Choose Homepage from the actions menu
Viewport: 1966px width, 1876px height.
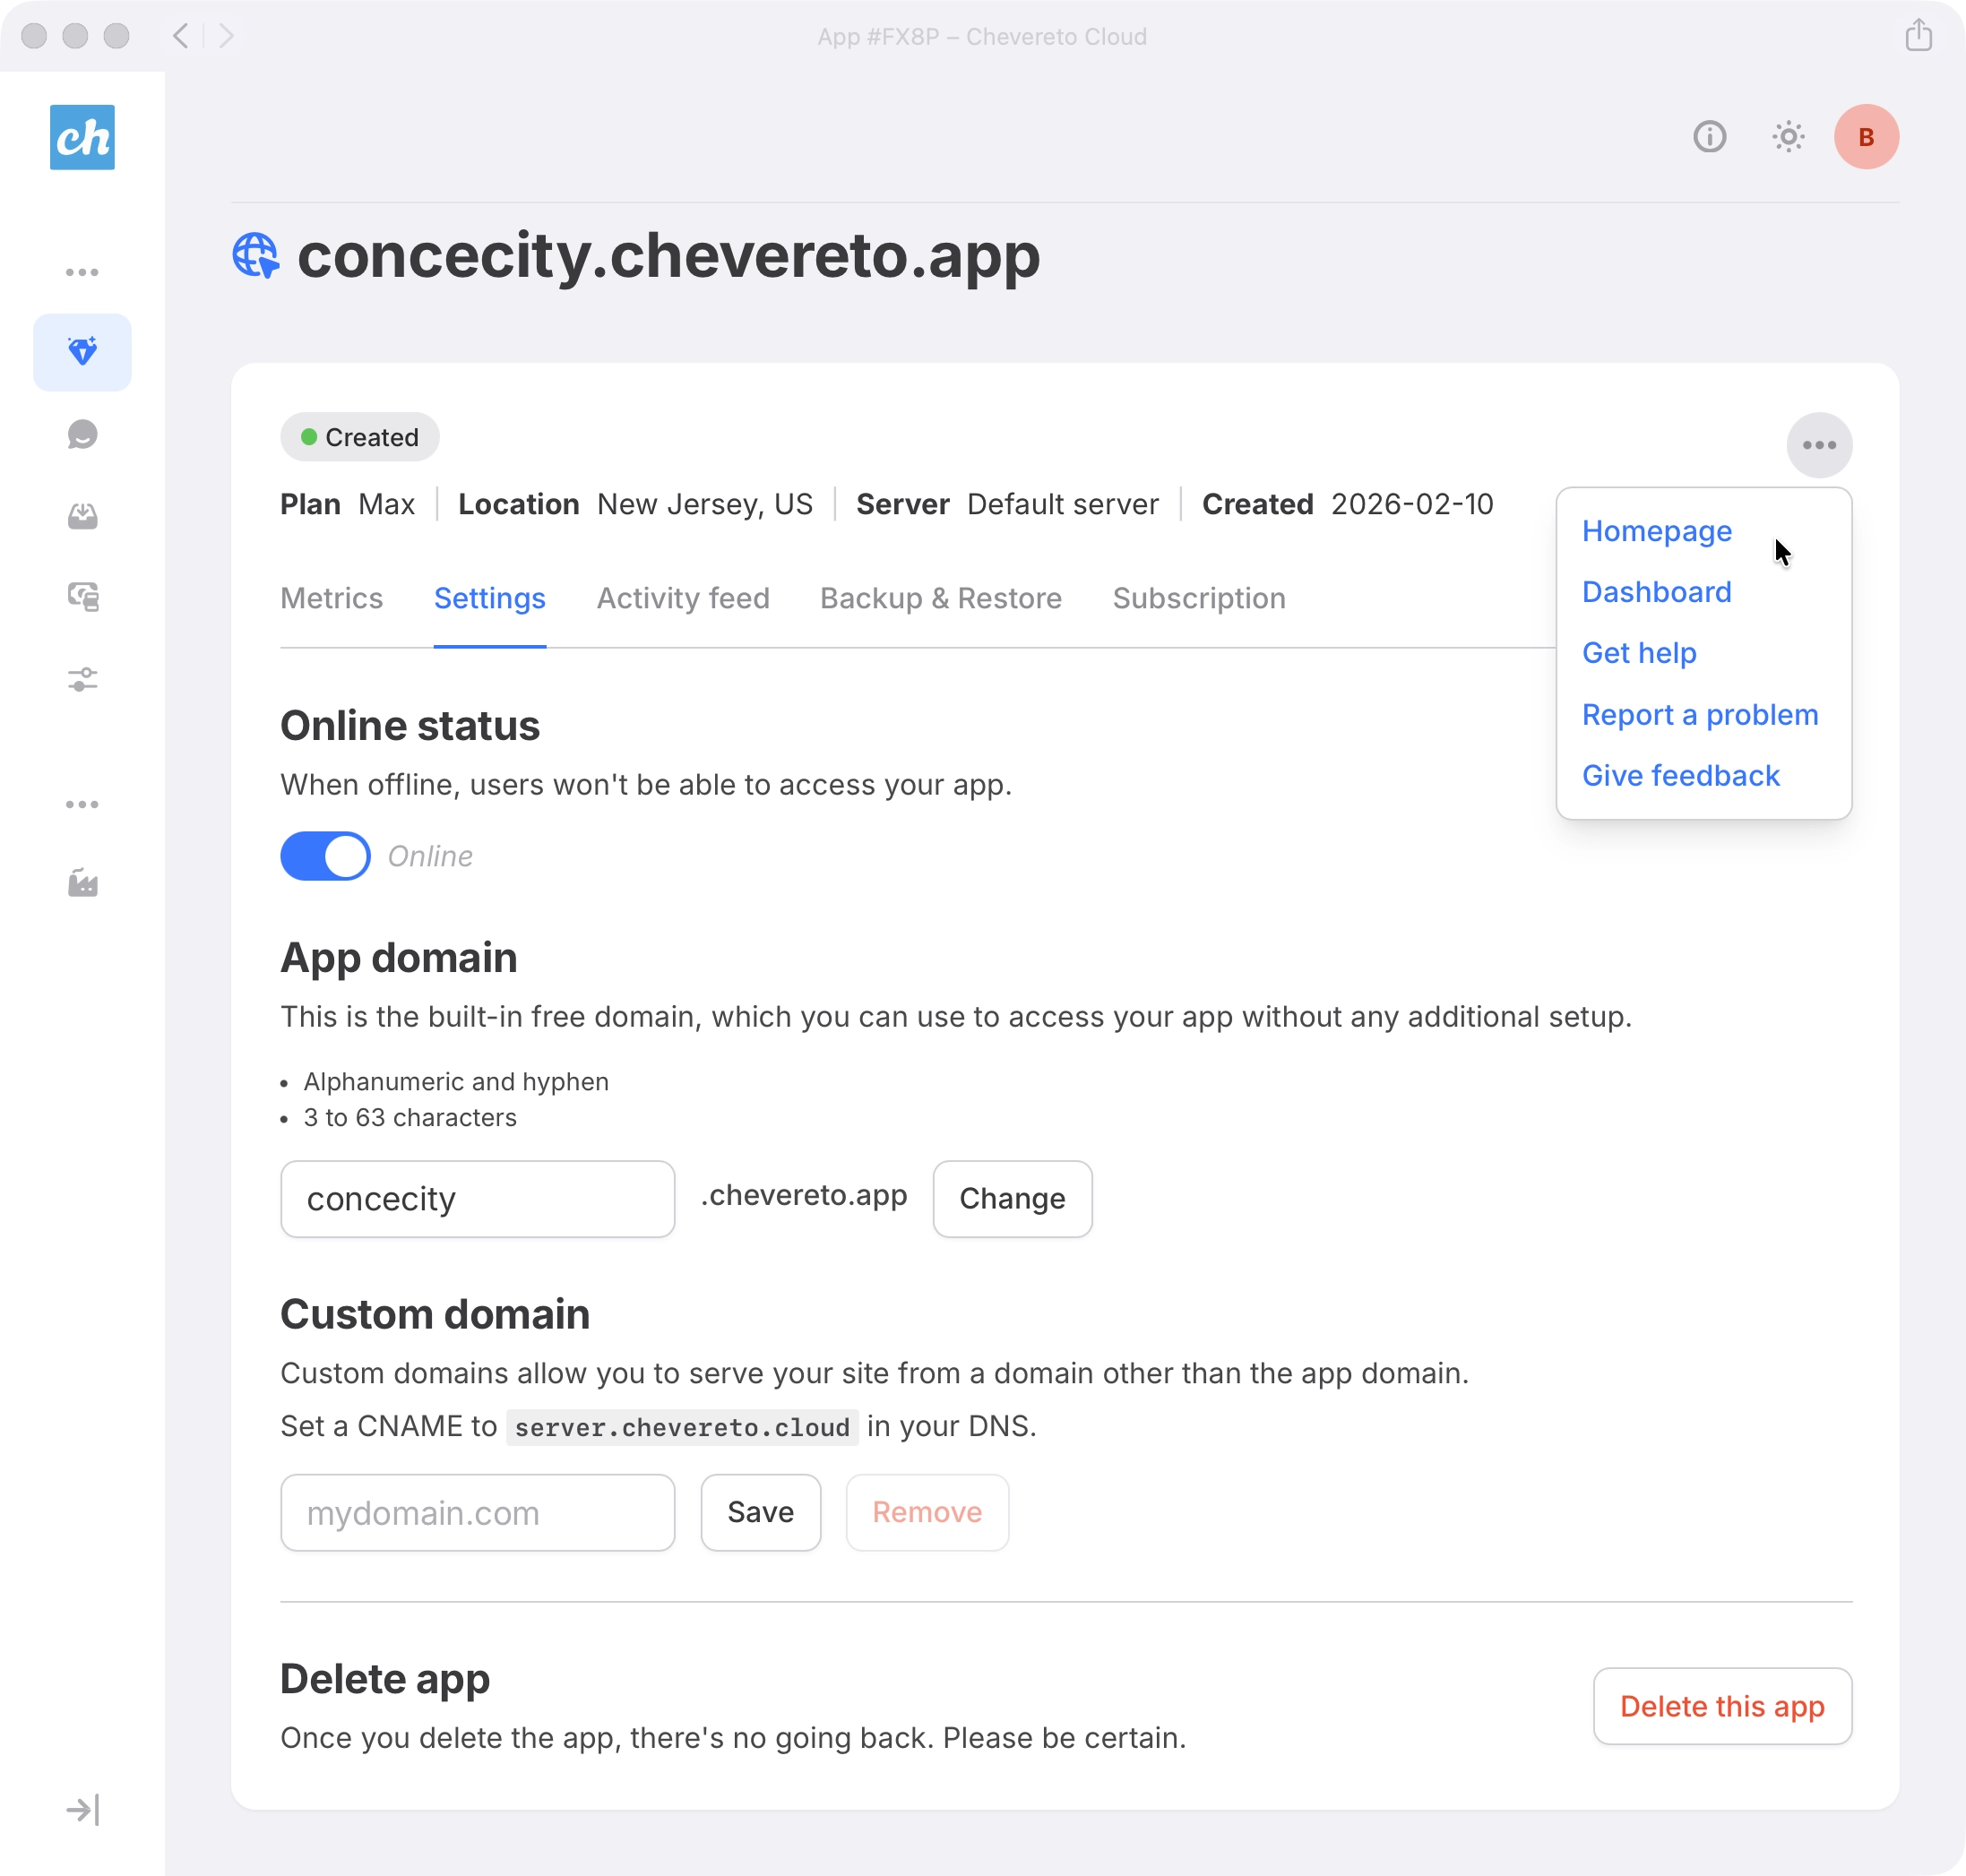click(1656, 531)
